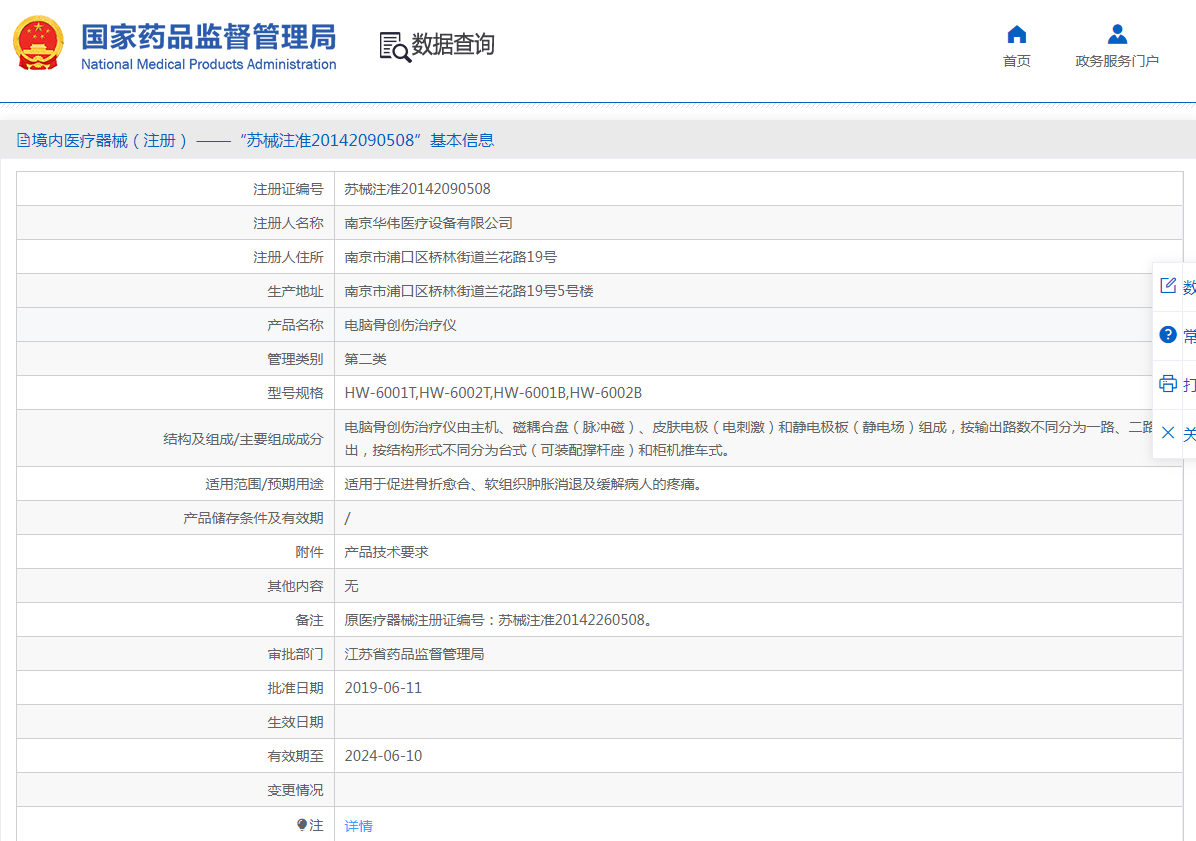Click the 审批部门 label
The height and width of the screenshot is (841, 1196).
295,654
